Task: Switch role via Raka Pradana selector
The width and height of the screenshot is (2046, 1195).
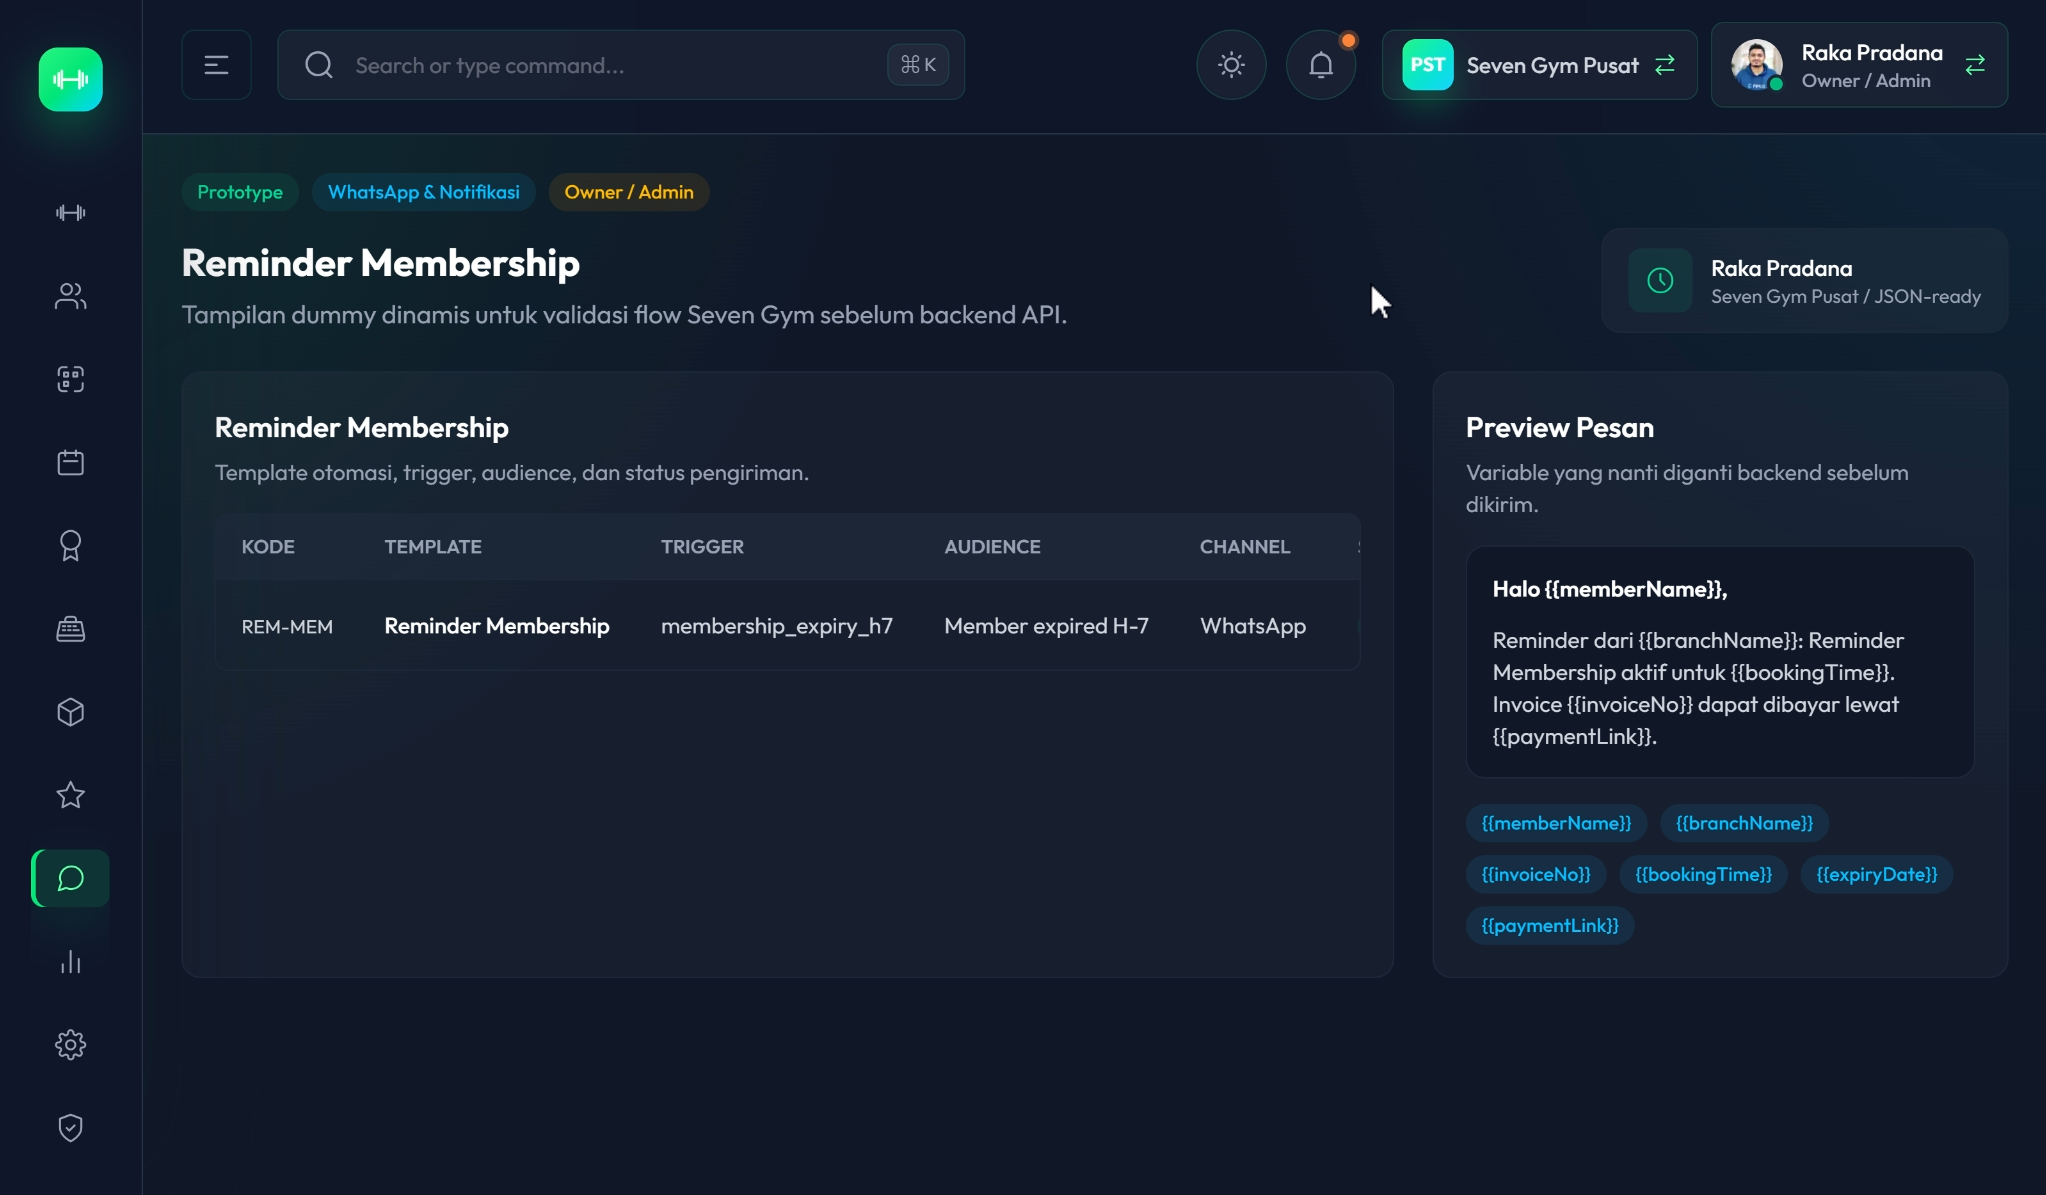Action: [1859, 65]
